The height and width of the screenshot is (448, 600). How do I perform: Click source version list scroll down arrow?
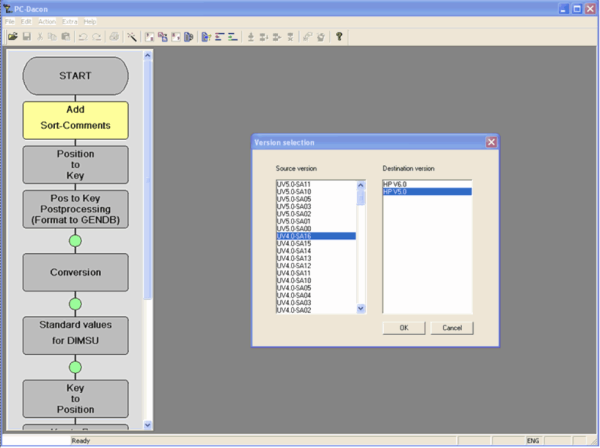360,309
